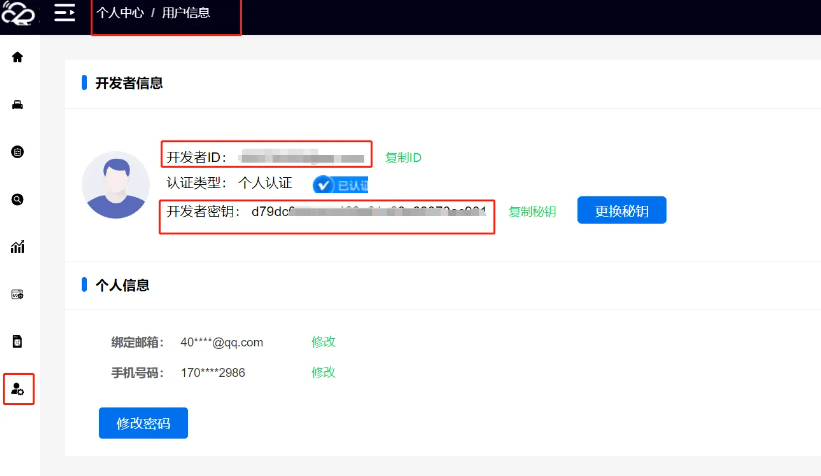Viewport: 821px width, 476px height.
Task: Click the user avatar image
Action: (117, 185)
